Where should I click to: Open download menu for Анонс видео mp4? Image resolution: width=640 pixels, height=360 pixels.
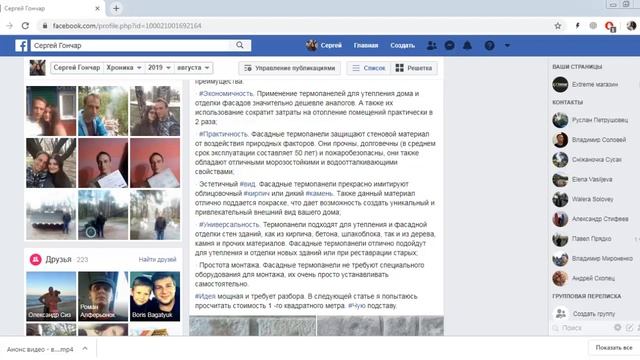coord(85,349)
